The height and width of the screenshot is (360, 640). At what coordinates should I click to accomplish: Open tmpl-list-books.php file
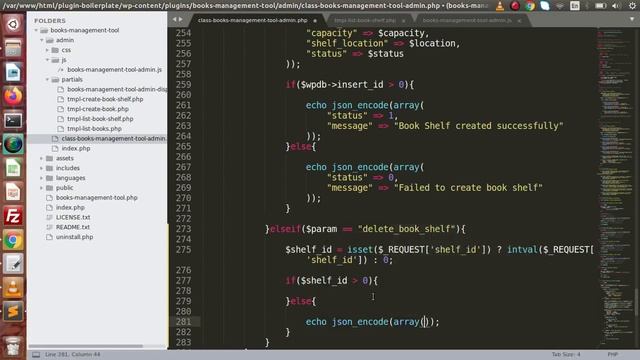(94, 129)
